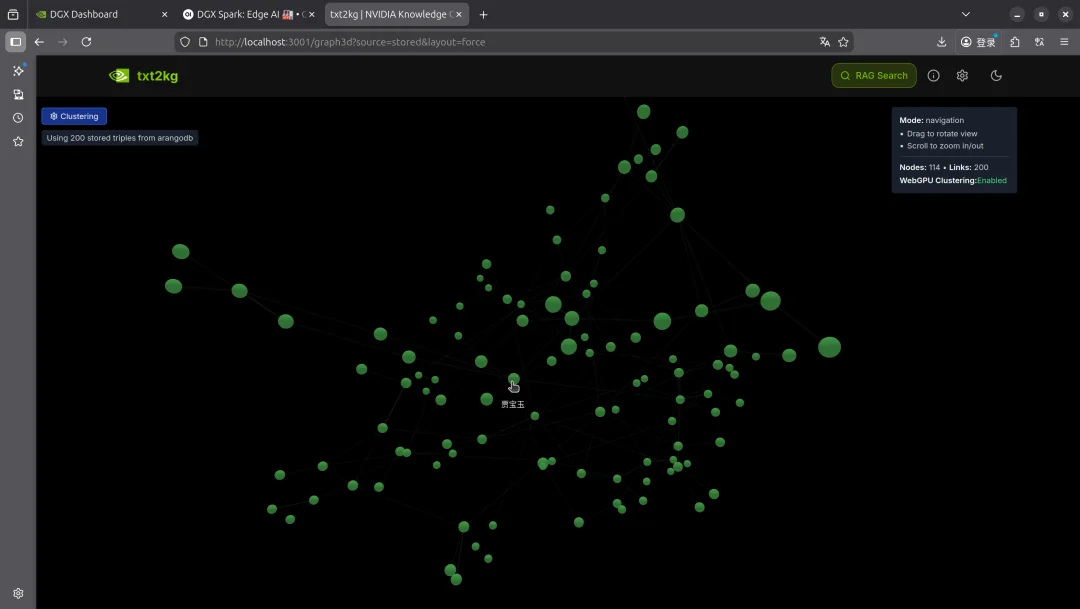Toggle the Clustering button
The height and width of the screenshot is (609, 1080).
point(74,116)
